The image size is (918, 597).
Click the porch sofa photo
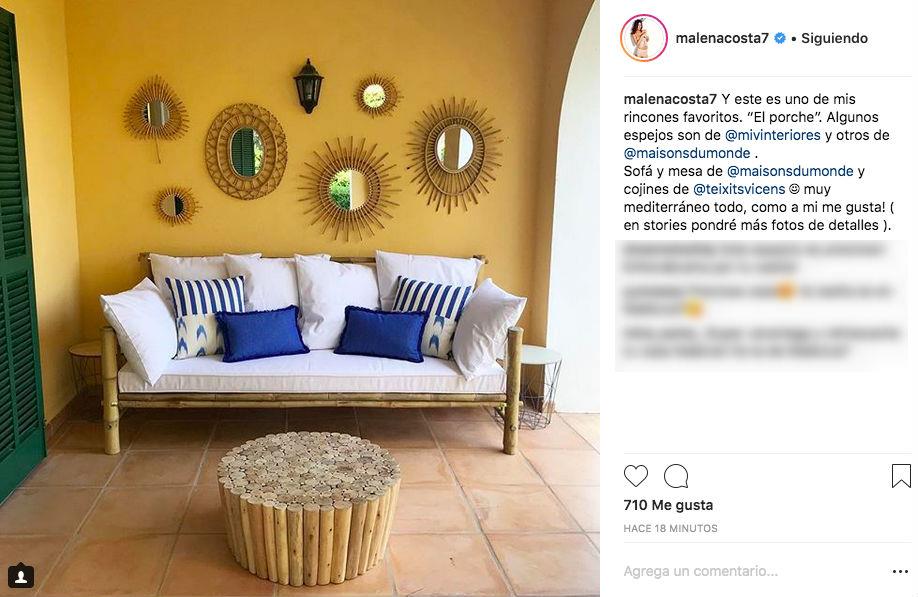(x=300, y=298)
